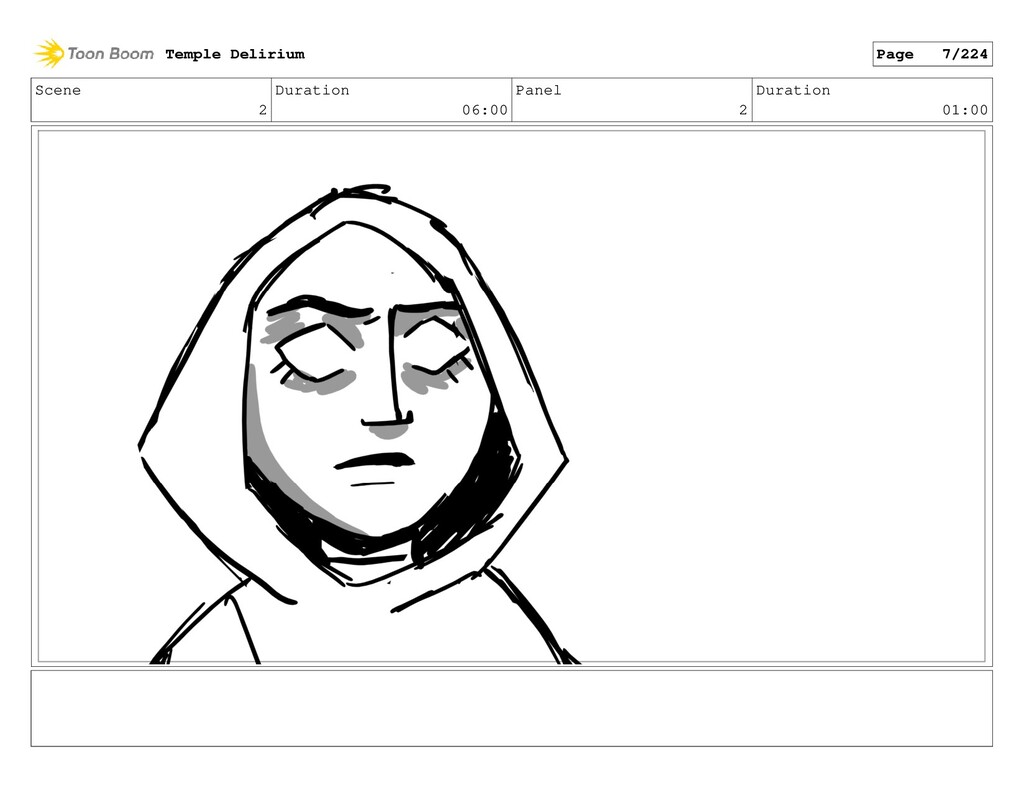Select the scene number value '2'
The width and height of the screenshot is (1024, 793).
[263, 110]
